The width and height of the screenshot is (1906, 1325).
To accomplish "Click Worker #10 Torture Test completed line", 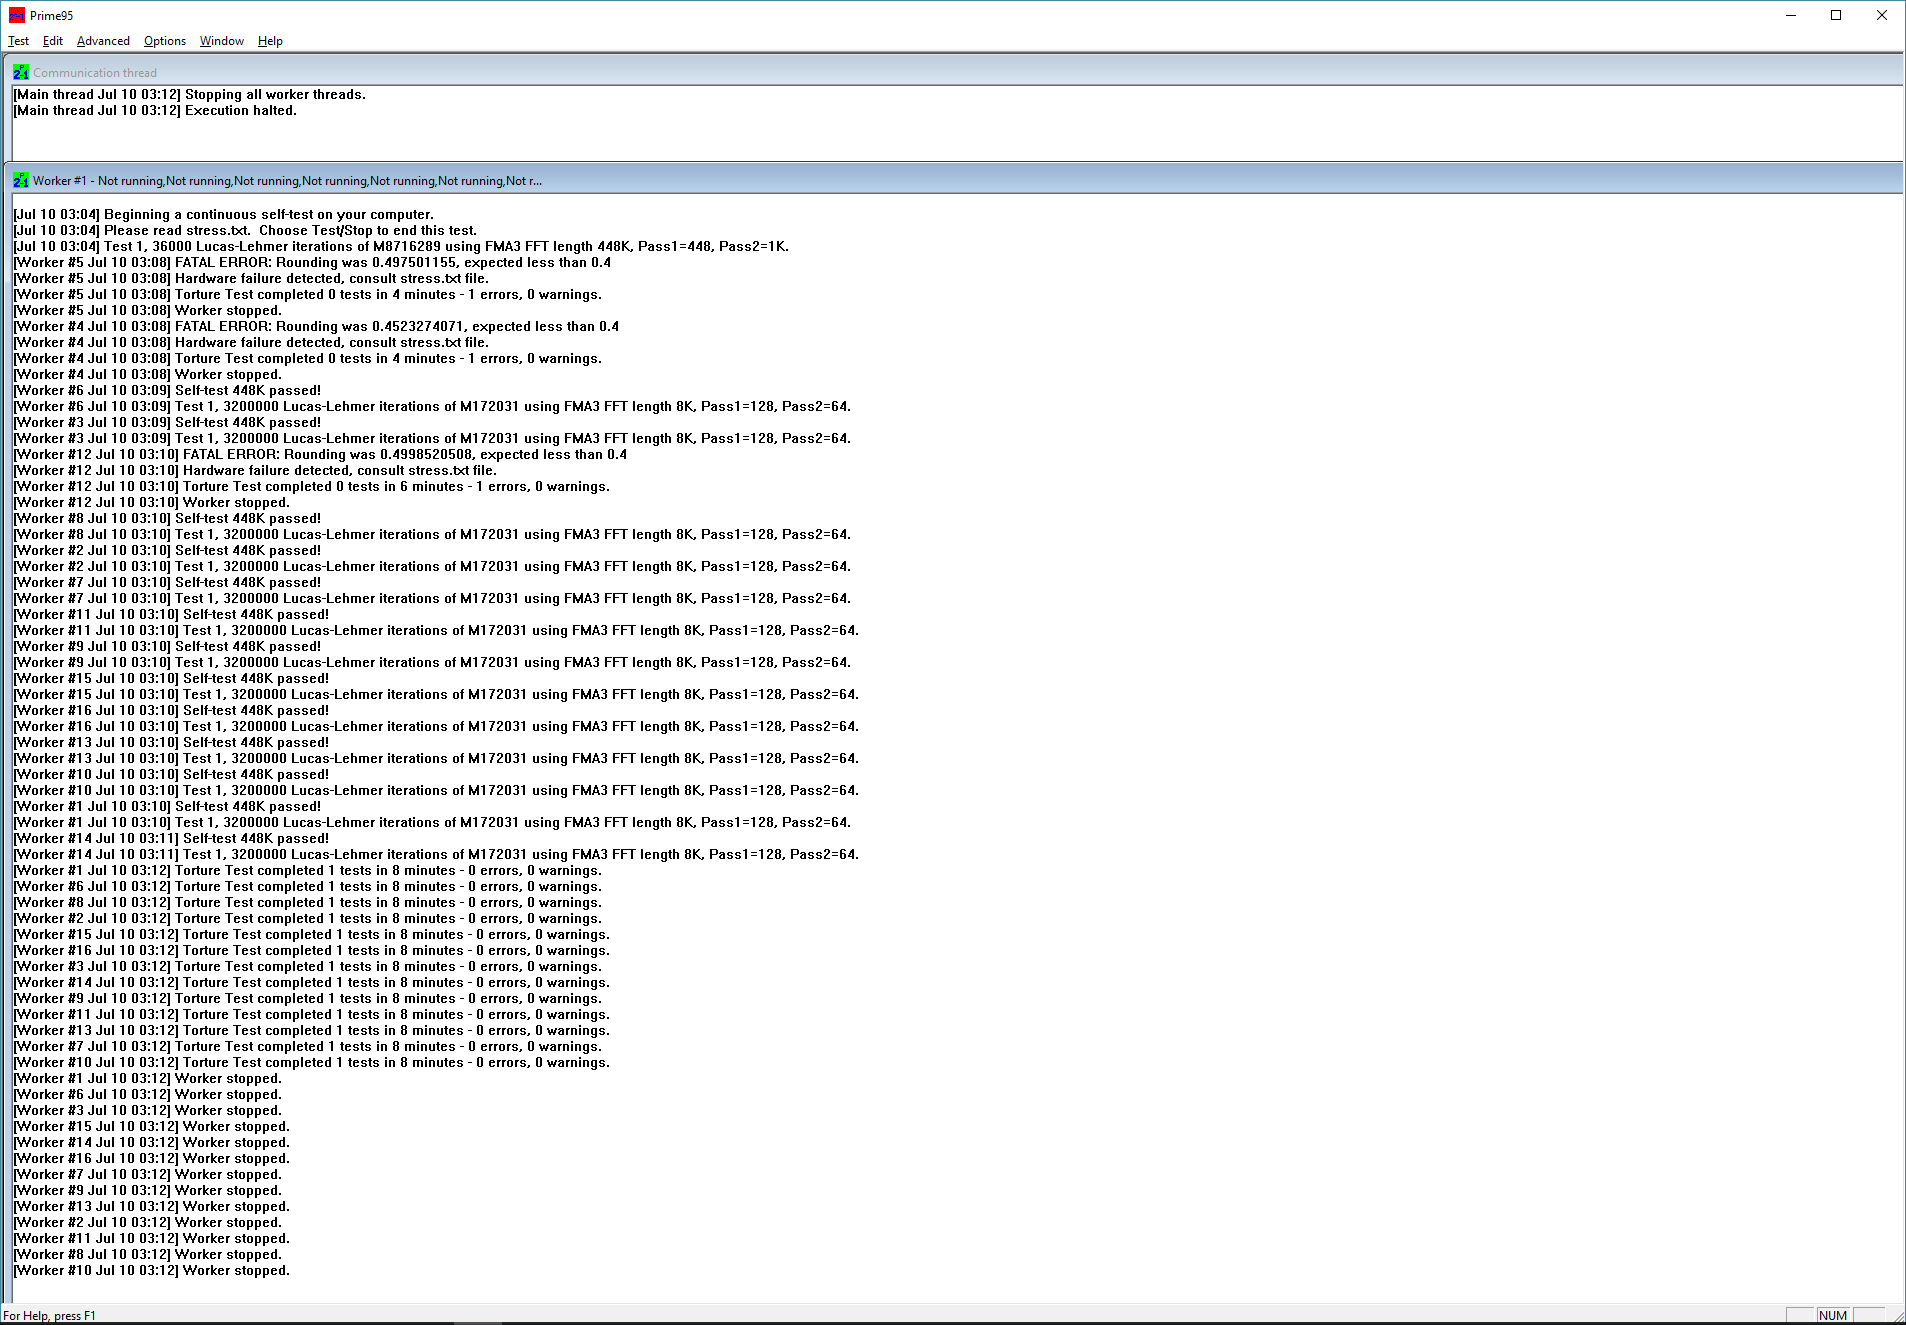I will pos(312,1062).
